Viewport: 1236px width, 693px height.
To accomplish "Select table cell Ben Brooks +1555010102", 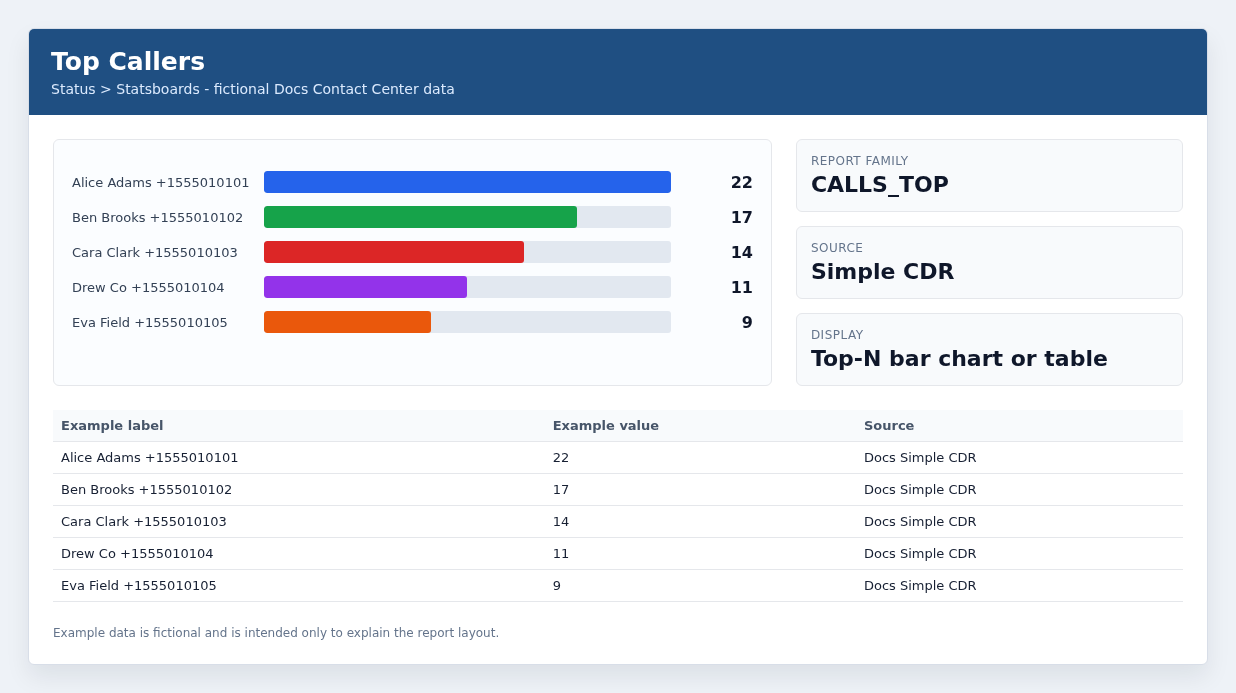I will point(146,489).
